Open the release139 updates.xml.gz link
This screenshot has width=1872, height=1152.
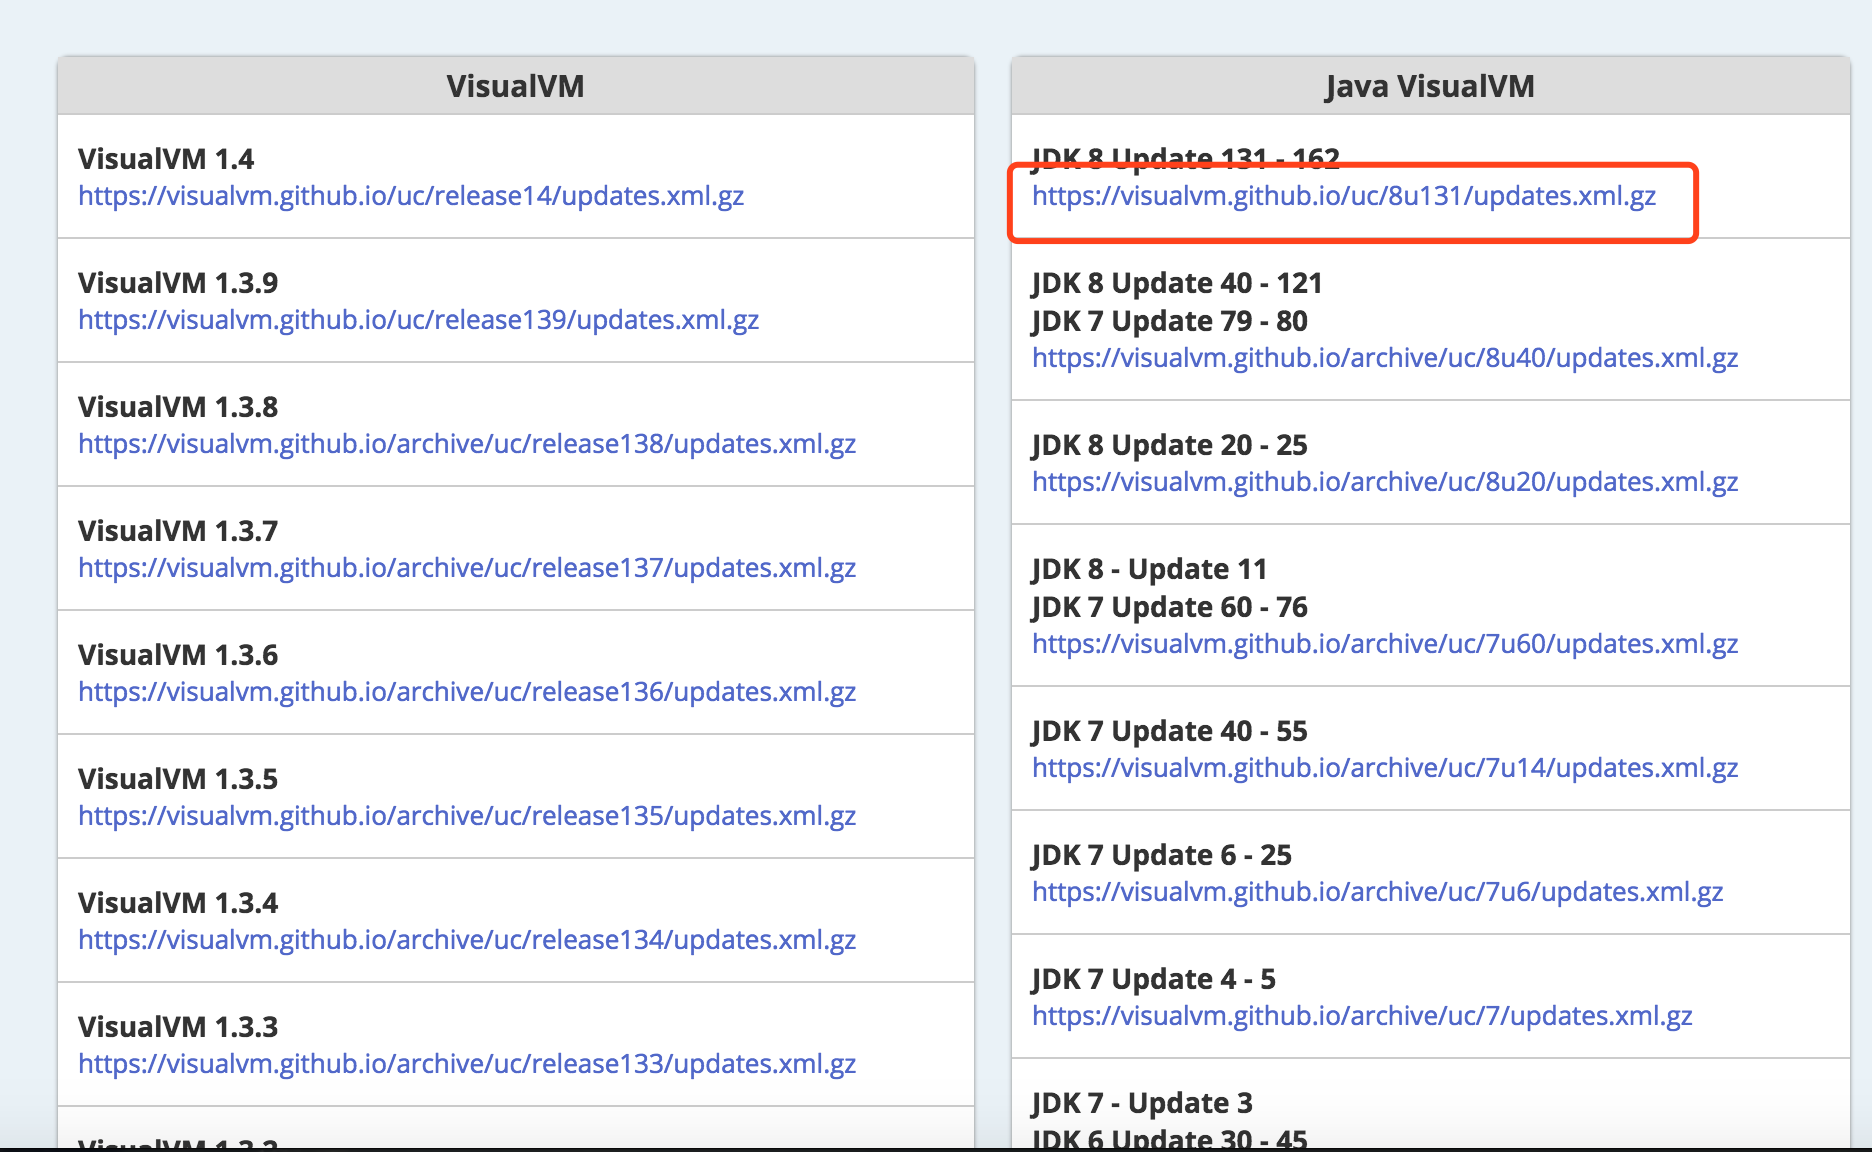[419, 320]
